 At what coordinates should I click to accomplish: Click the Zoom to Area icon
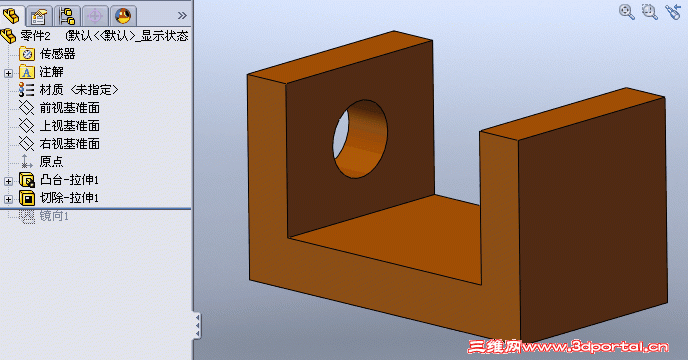649,12
